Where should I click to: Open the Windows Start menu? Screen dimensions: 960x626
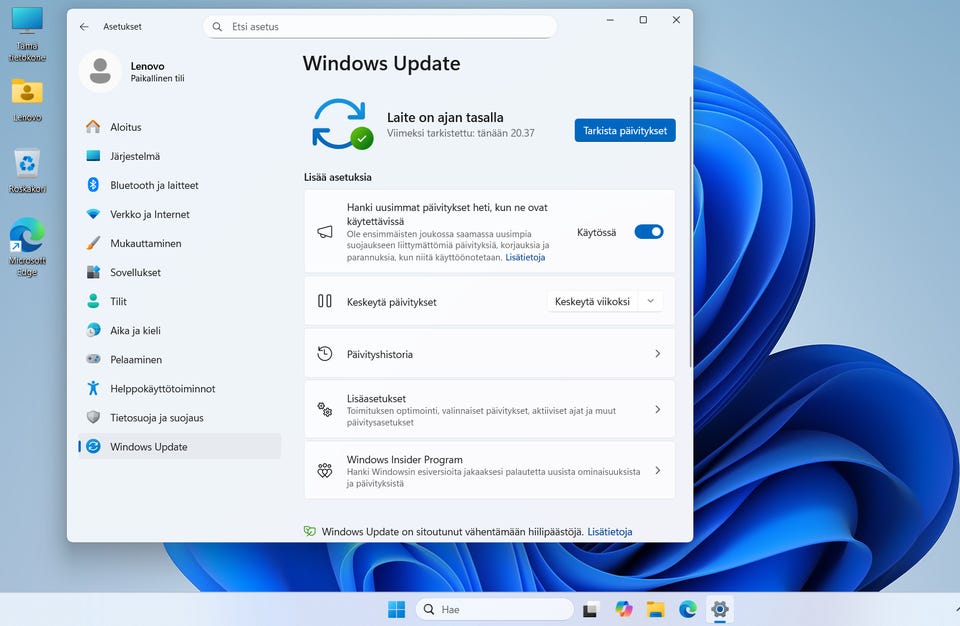coord(396,609)
